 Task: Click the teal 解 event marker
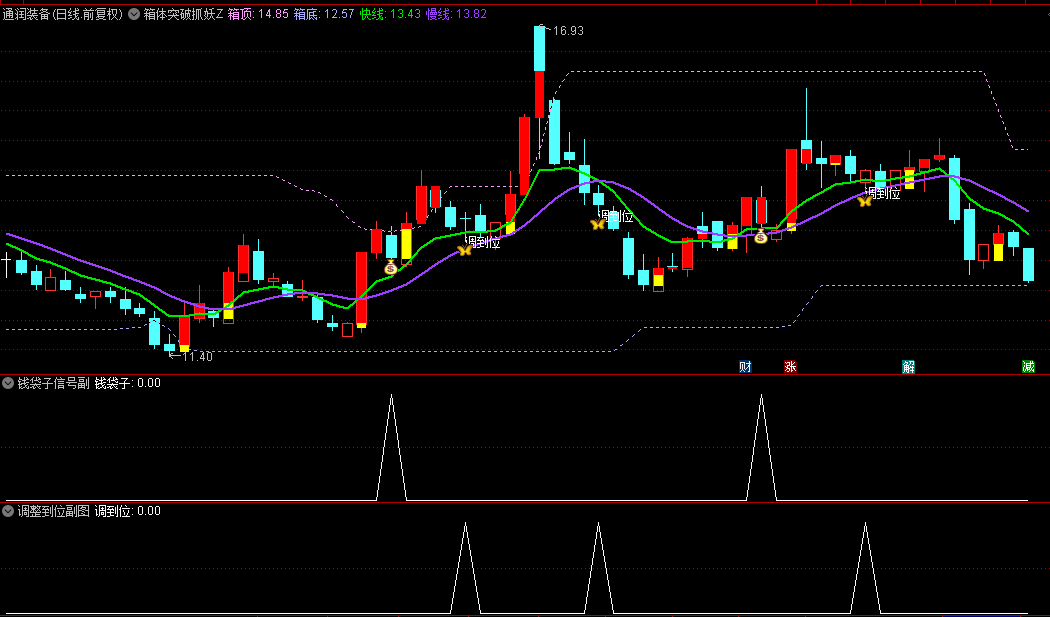click(908, 366)
